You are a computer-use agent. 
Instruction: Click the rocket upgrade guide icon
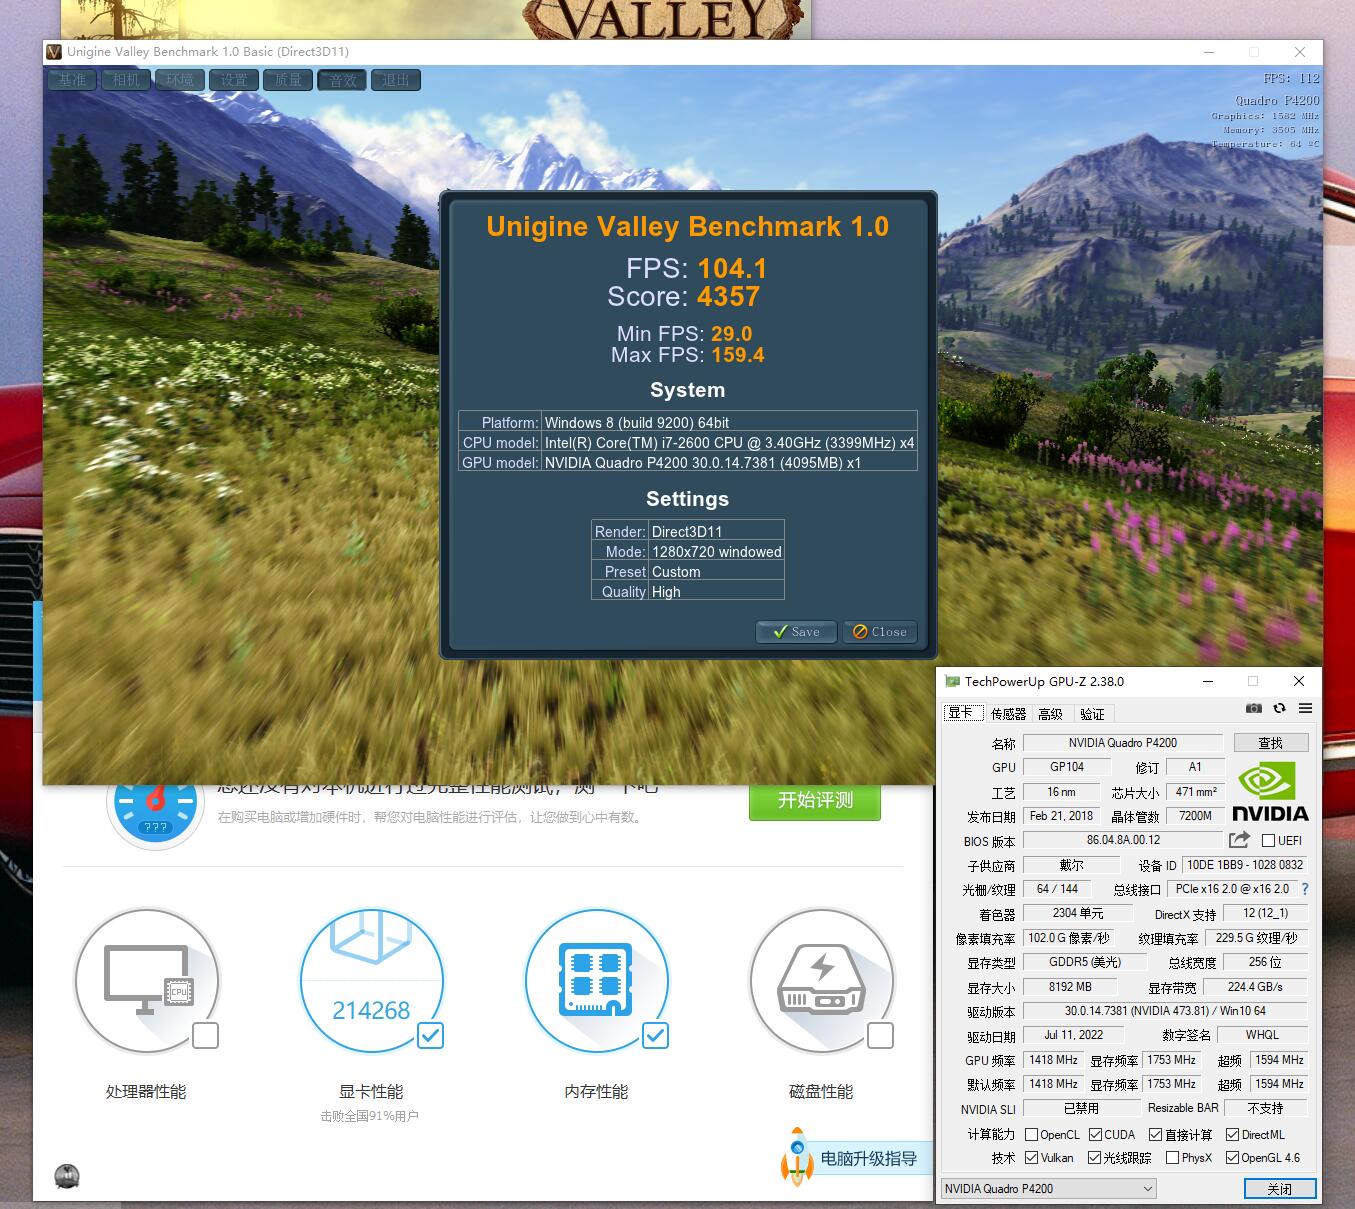[x=797, y=1157]
